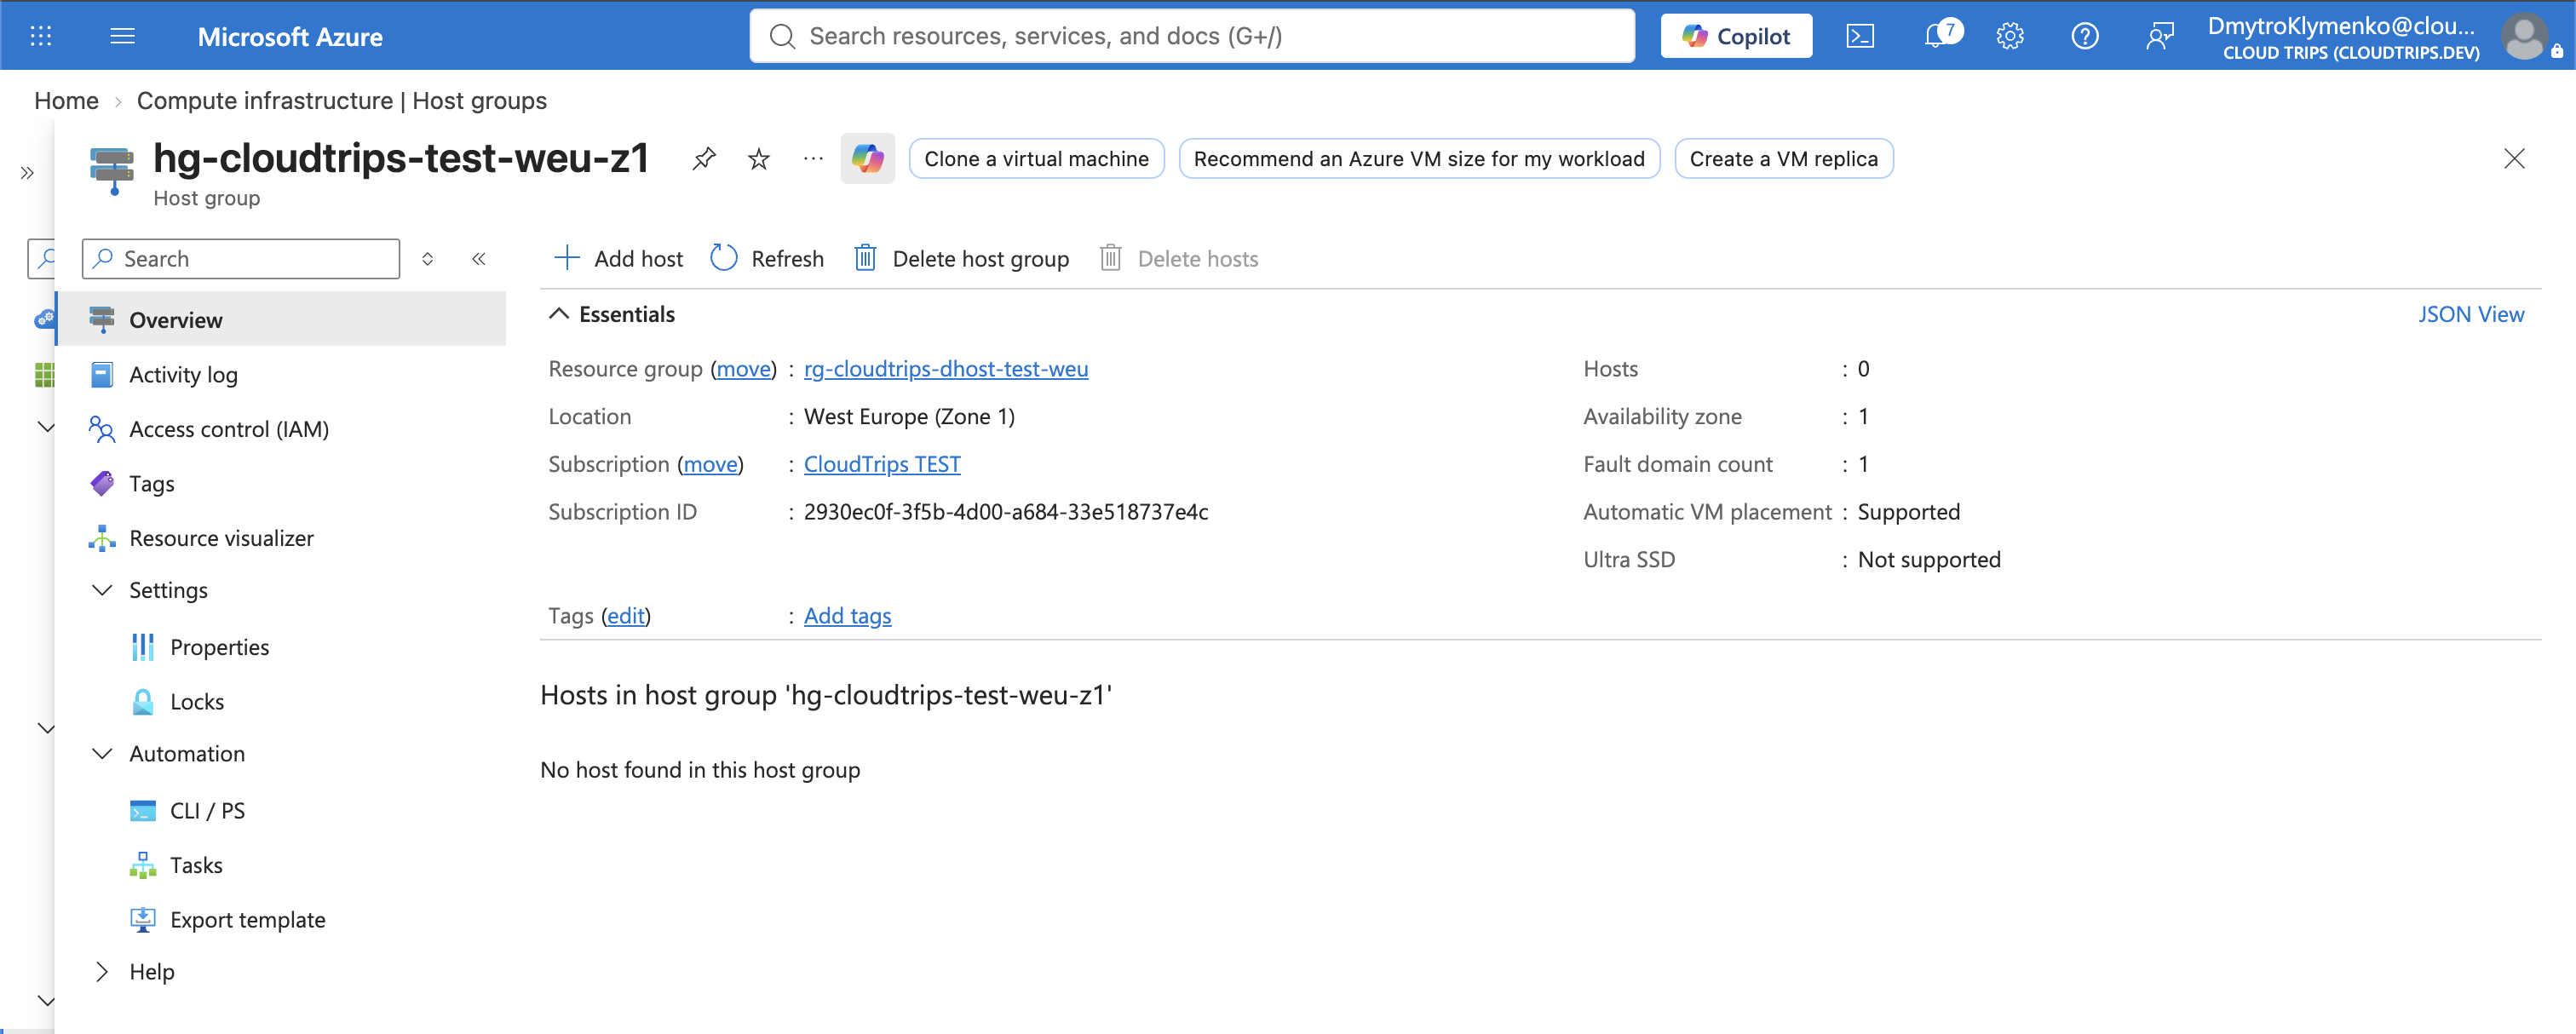Click the magnifier icon in collapsed left pane
Image resolution: width=2576 pixels, height=1034 pixels.
click(44, 258)
